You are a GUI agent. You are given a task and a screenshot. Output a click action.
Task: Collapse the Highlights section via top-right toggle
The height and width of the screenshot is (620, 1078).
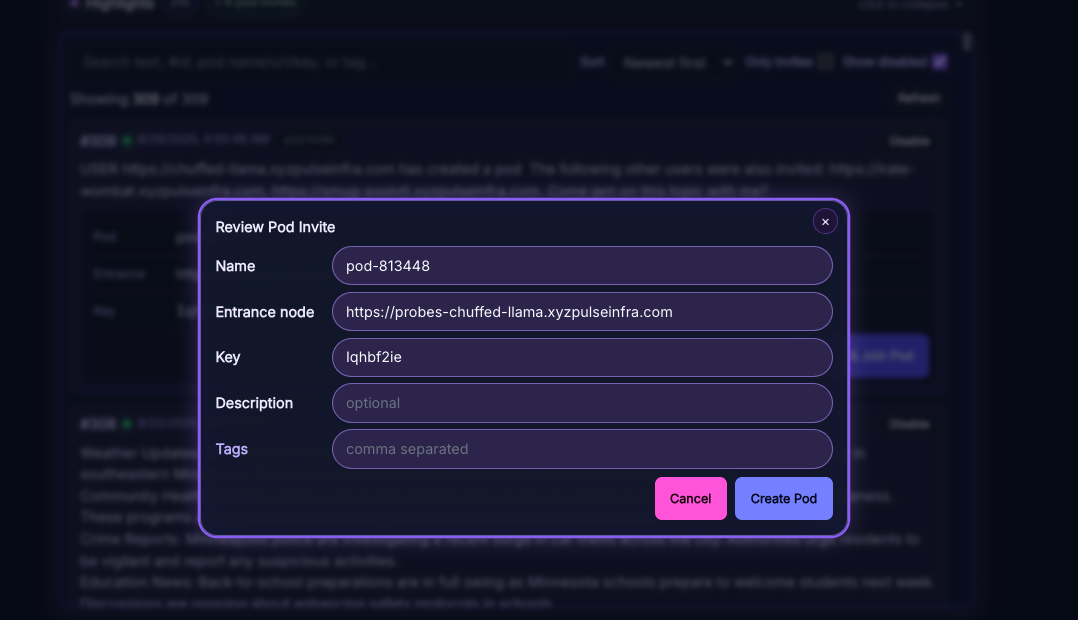click(909, 4)
